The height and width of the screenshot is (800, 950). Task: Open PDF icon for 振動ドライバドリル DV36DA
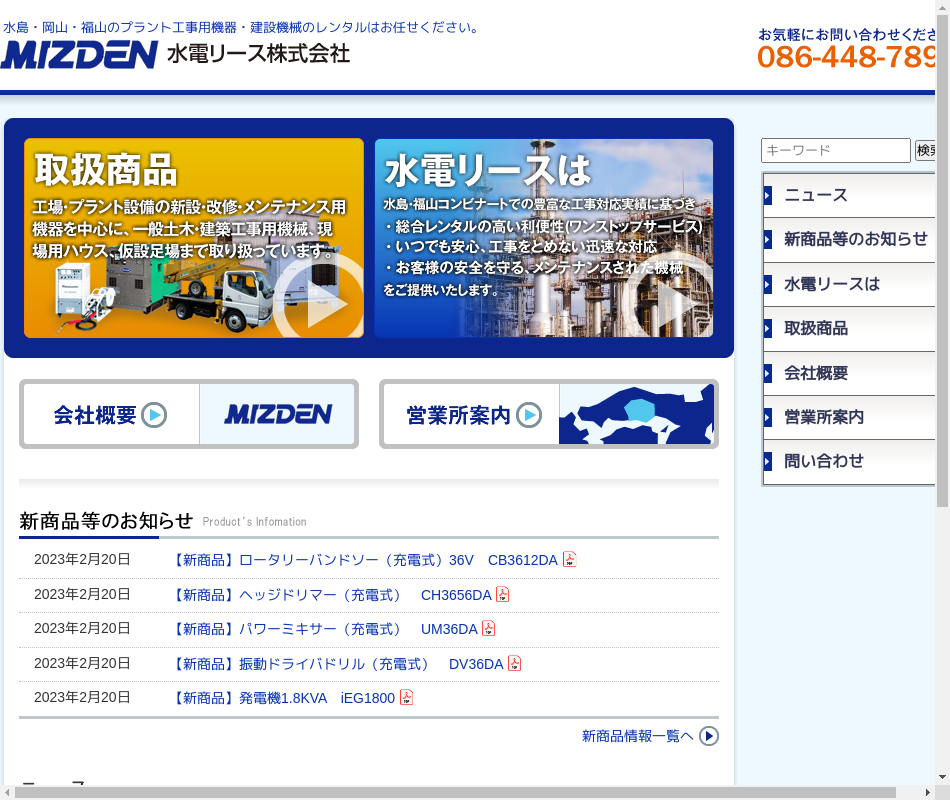[x=515, y=664]
